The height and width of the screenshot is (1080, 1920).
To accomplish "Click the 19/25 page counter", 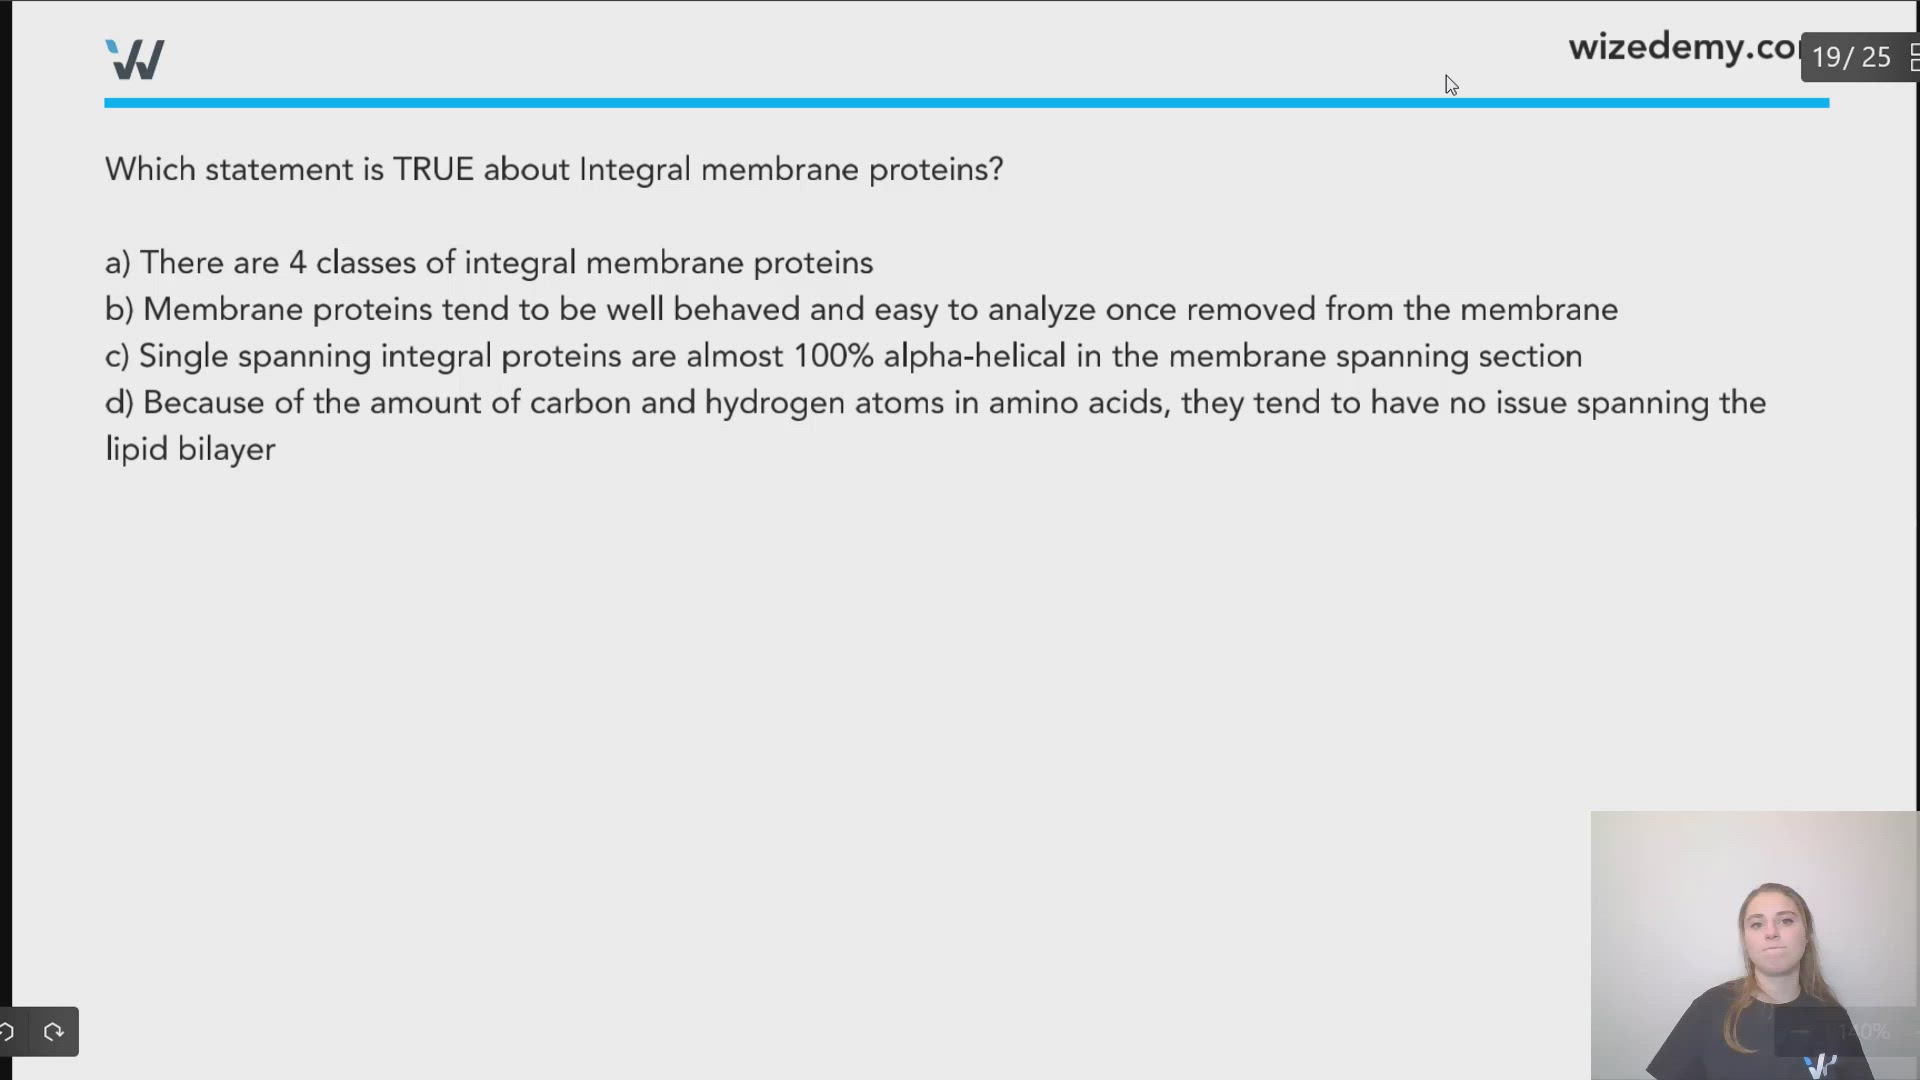I will [x=1851, y=58].
